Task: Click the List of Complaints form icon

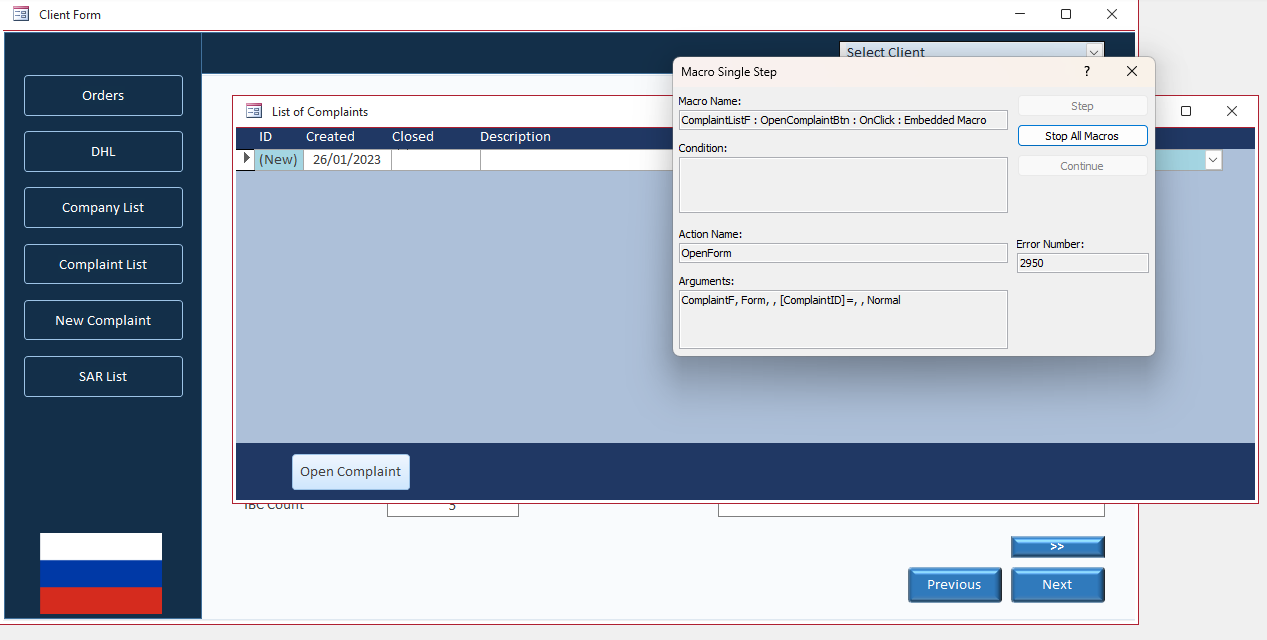Action: (254, 112)
